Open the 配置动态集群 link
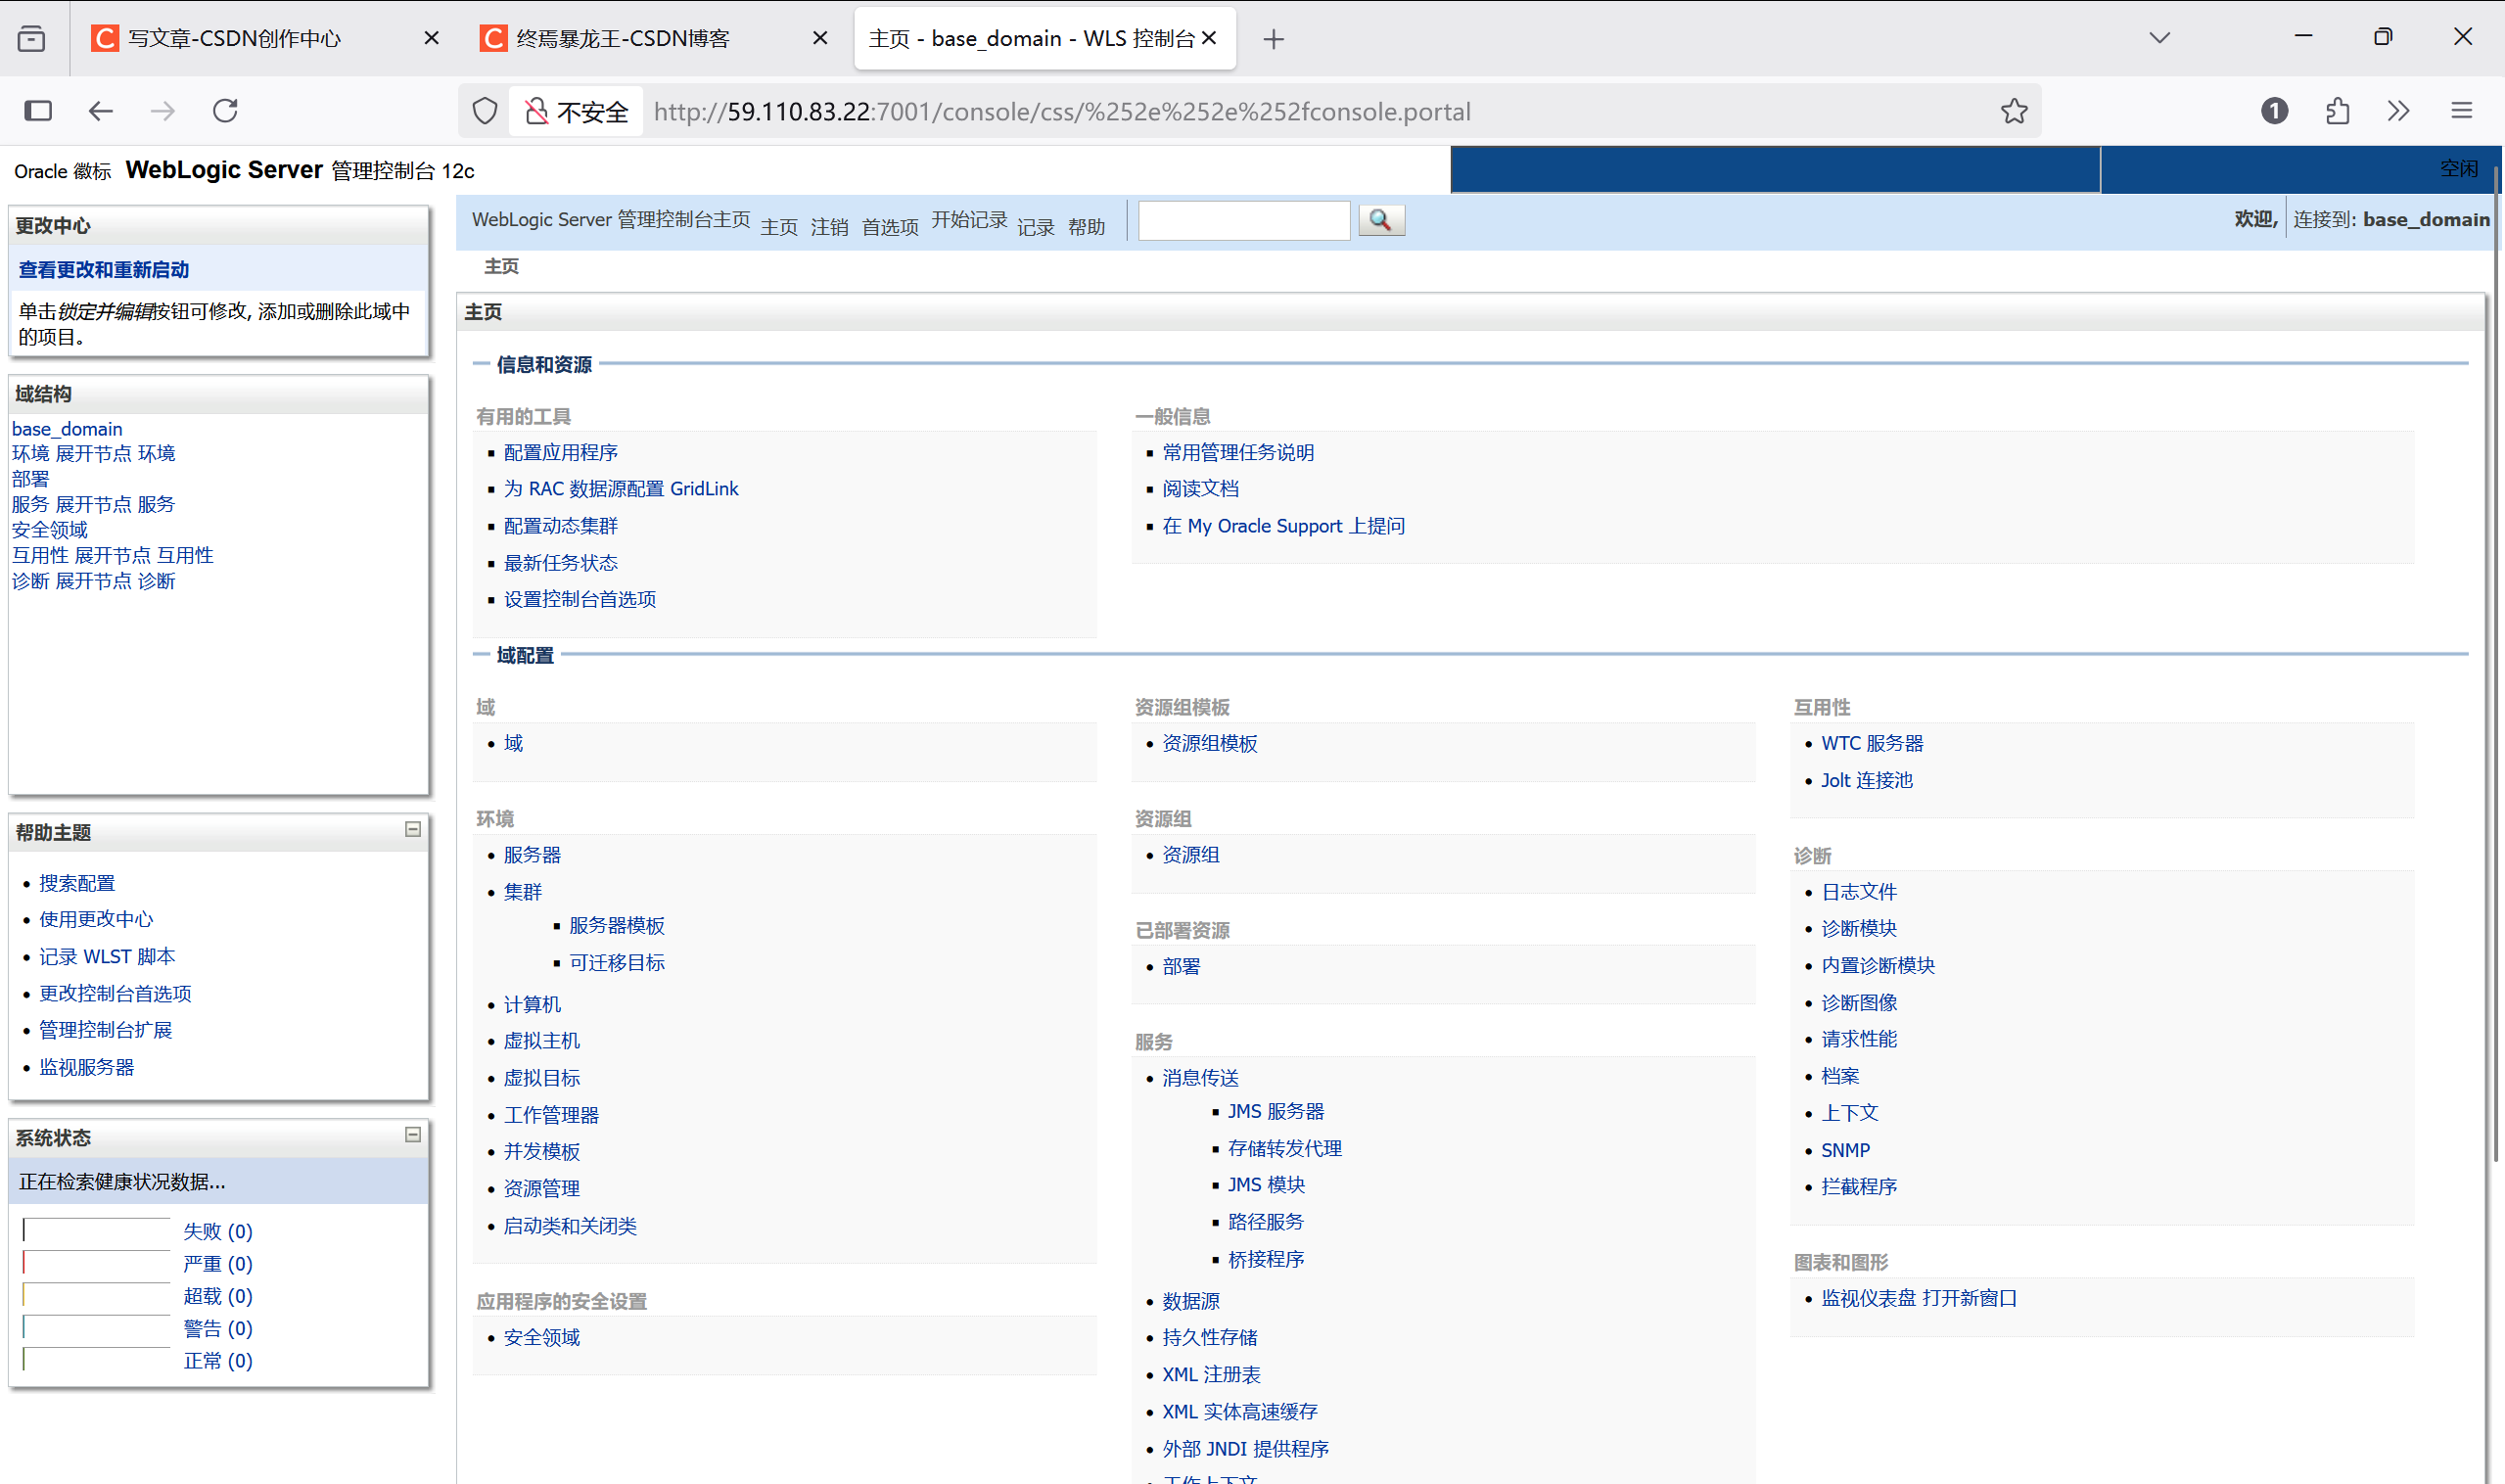2505x1484 pixels. [x=561, y=526]
